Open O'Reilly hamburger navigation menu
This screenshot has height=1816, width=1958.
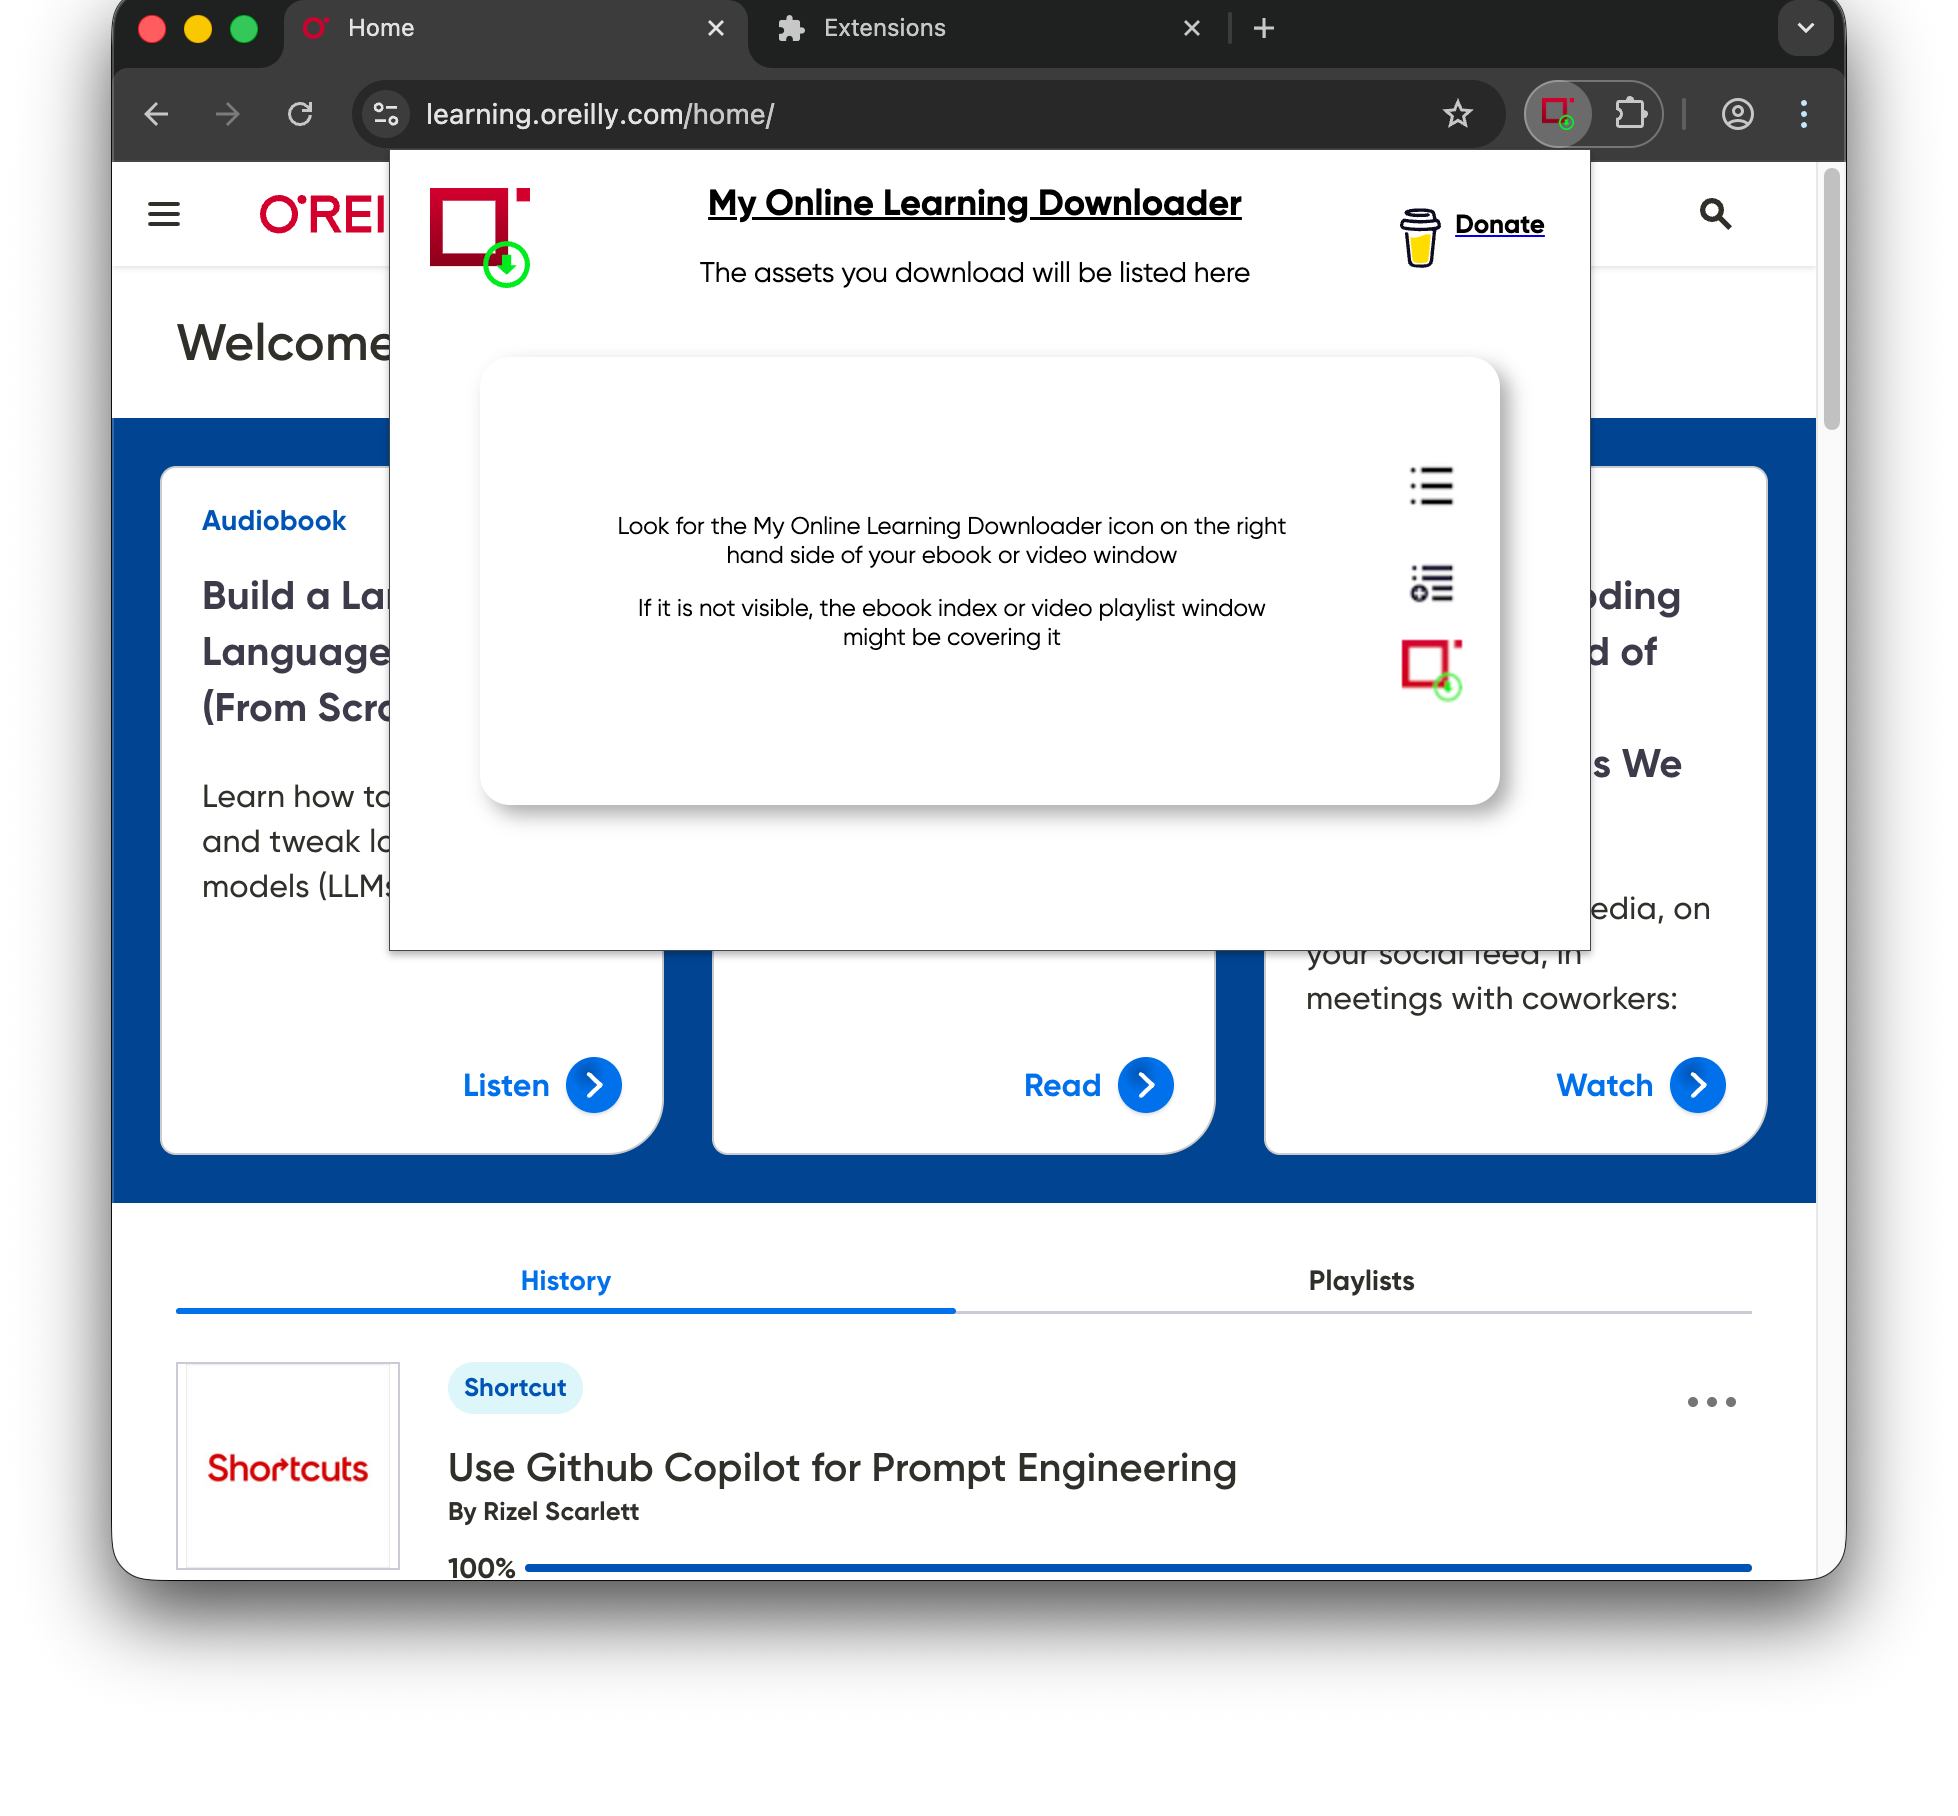[164, 214]
